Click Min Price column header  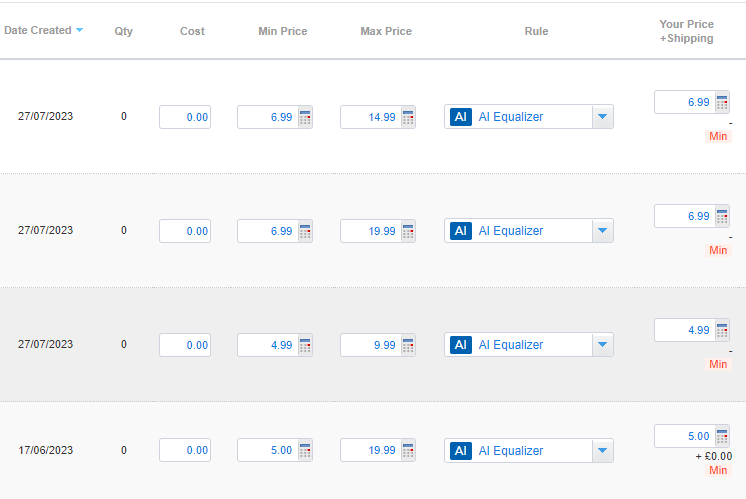283,31
